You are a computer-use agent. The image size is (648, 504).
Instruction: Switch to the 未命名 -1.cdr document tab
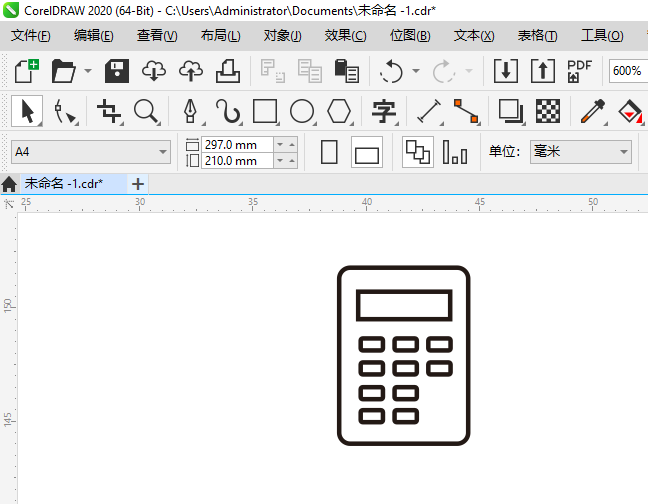click(x=74, y=184)
